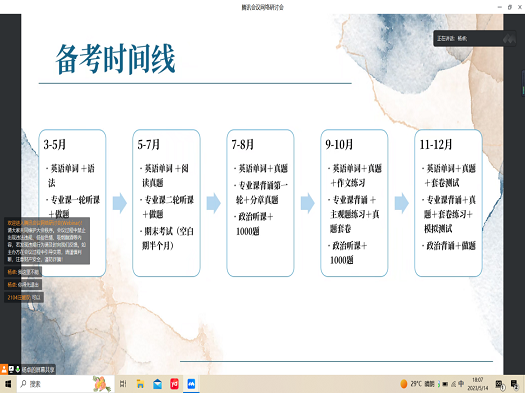Click the green microphone status icon
525x393 pixels.
pyautogui.click(x=17, y=369)
